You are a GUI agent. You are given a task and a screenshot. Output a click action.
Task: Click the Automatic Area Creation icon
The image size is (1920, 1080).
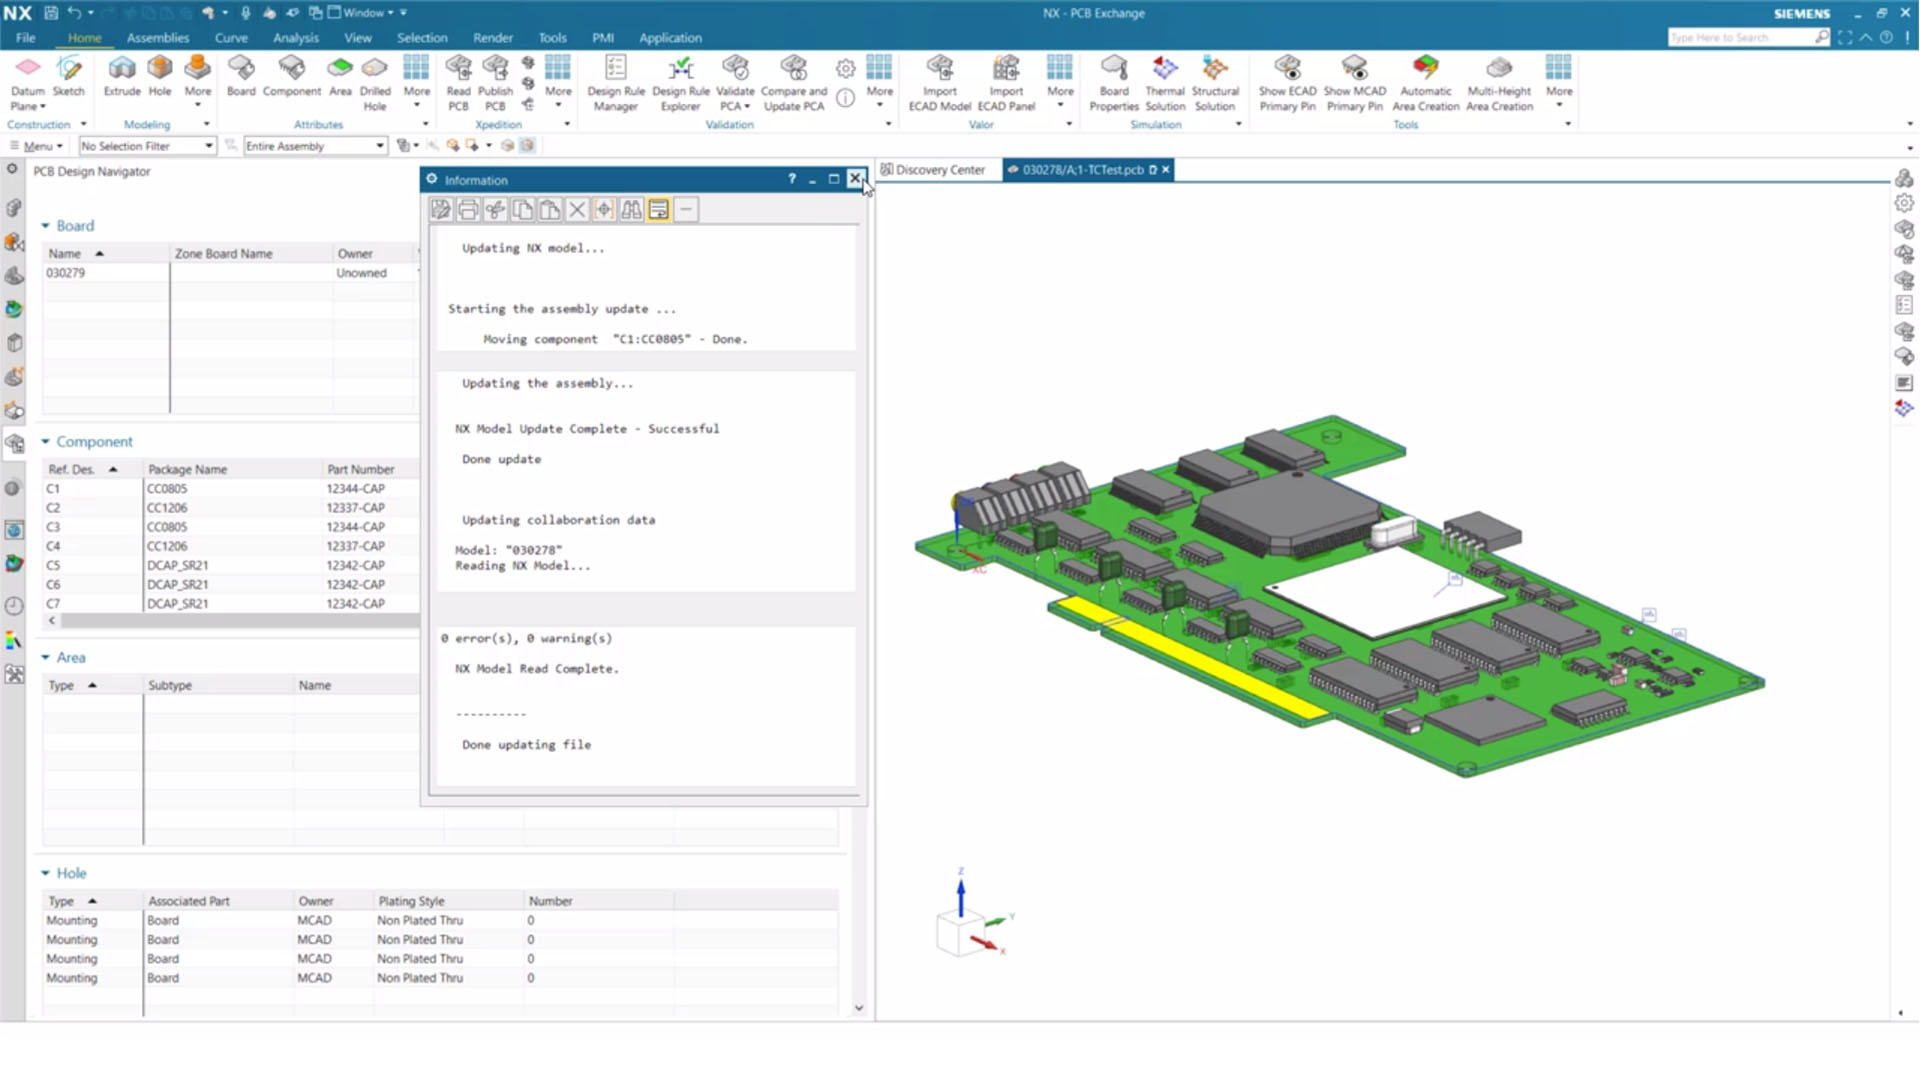pyautogui.click(x=1426, y=80)
